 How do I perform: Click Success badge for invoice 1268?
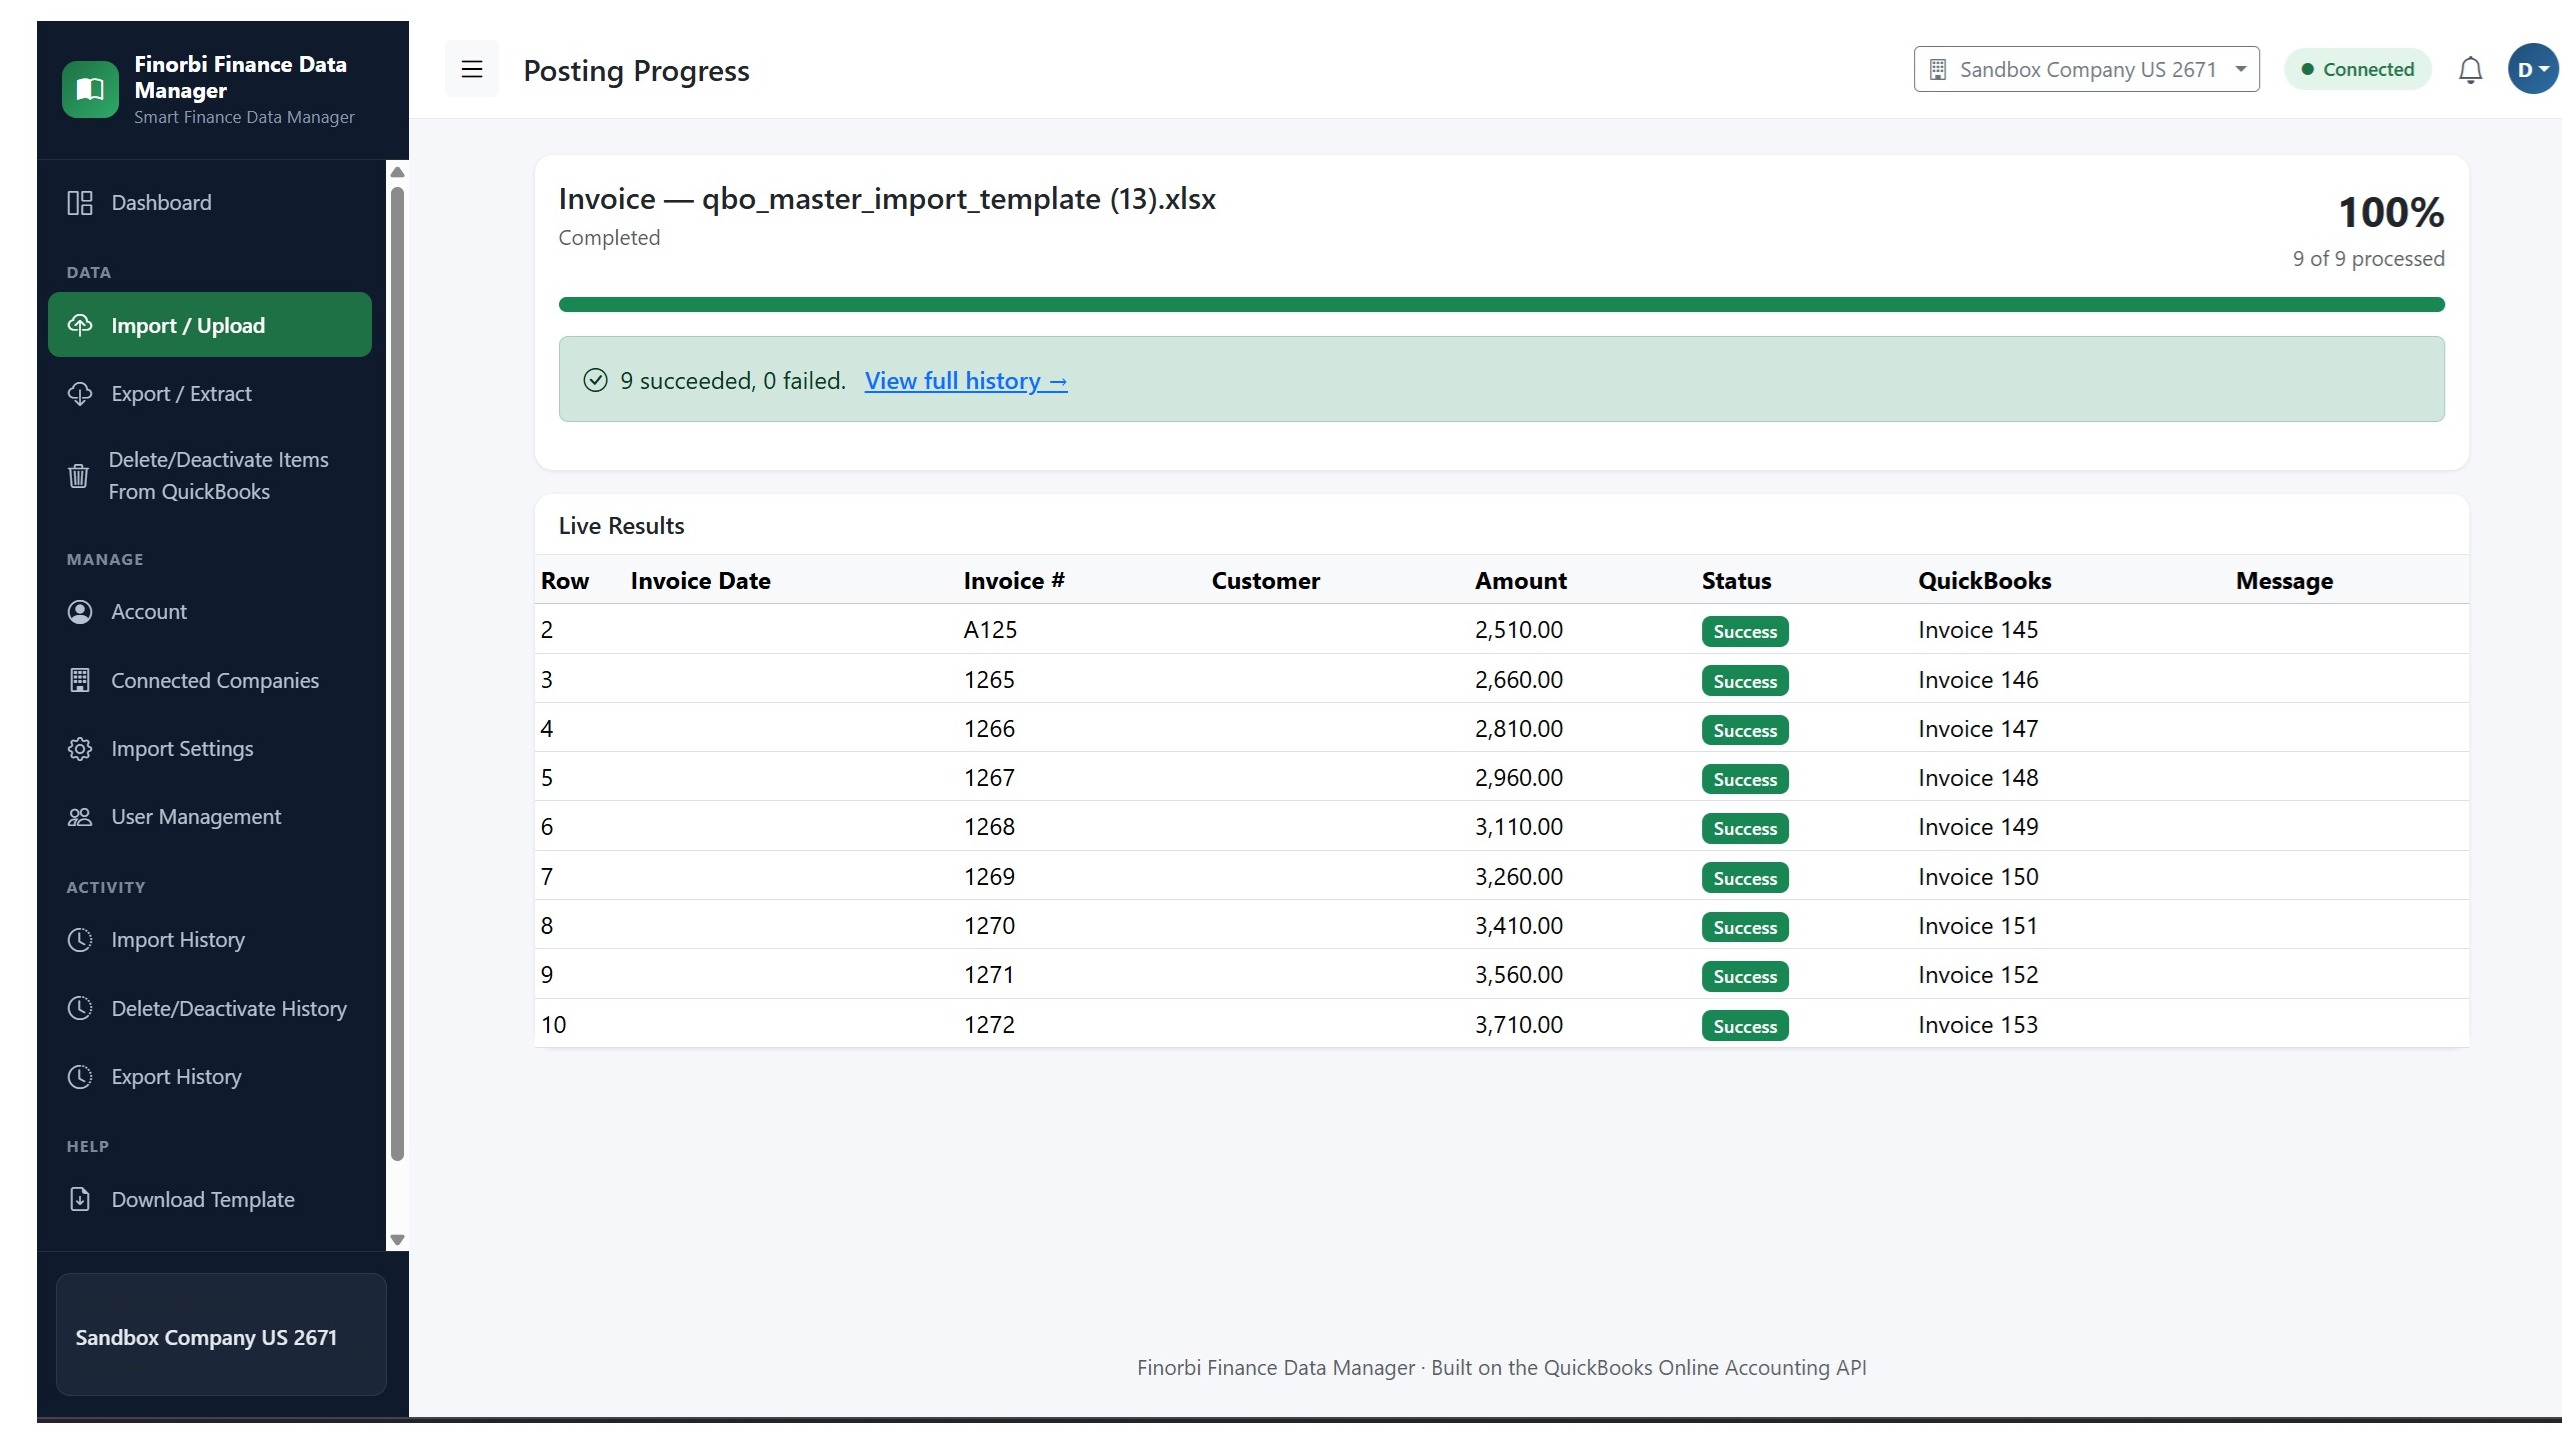point(1745,828)
